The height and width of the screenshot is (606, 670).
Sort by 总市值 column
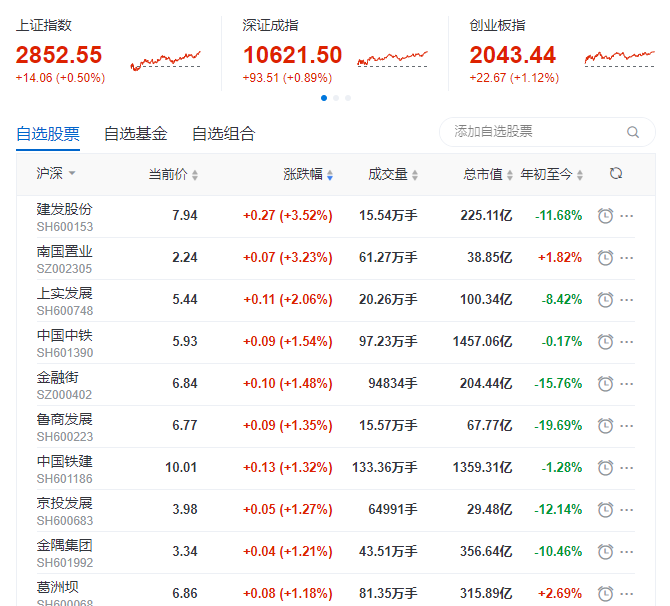[488, 174]
